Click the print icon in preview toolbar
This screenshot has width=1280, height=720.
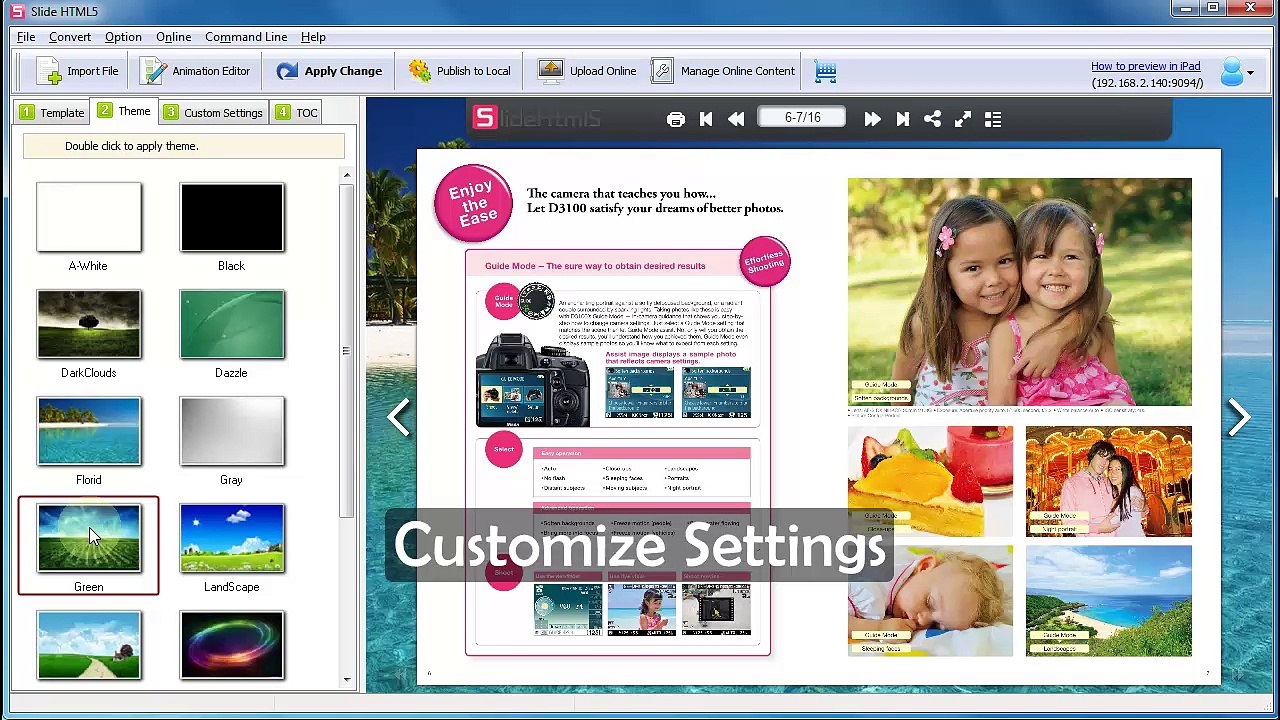point(676,119)
